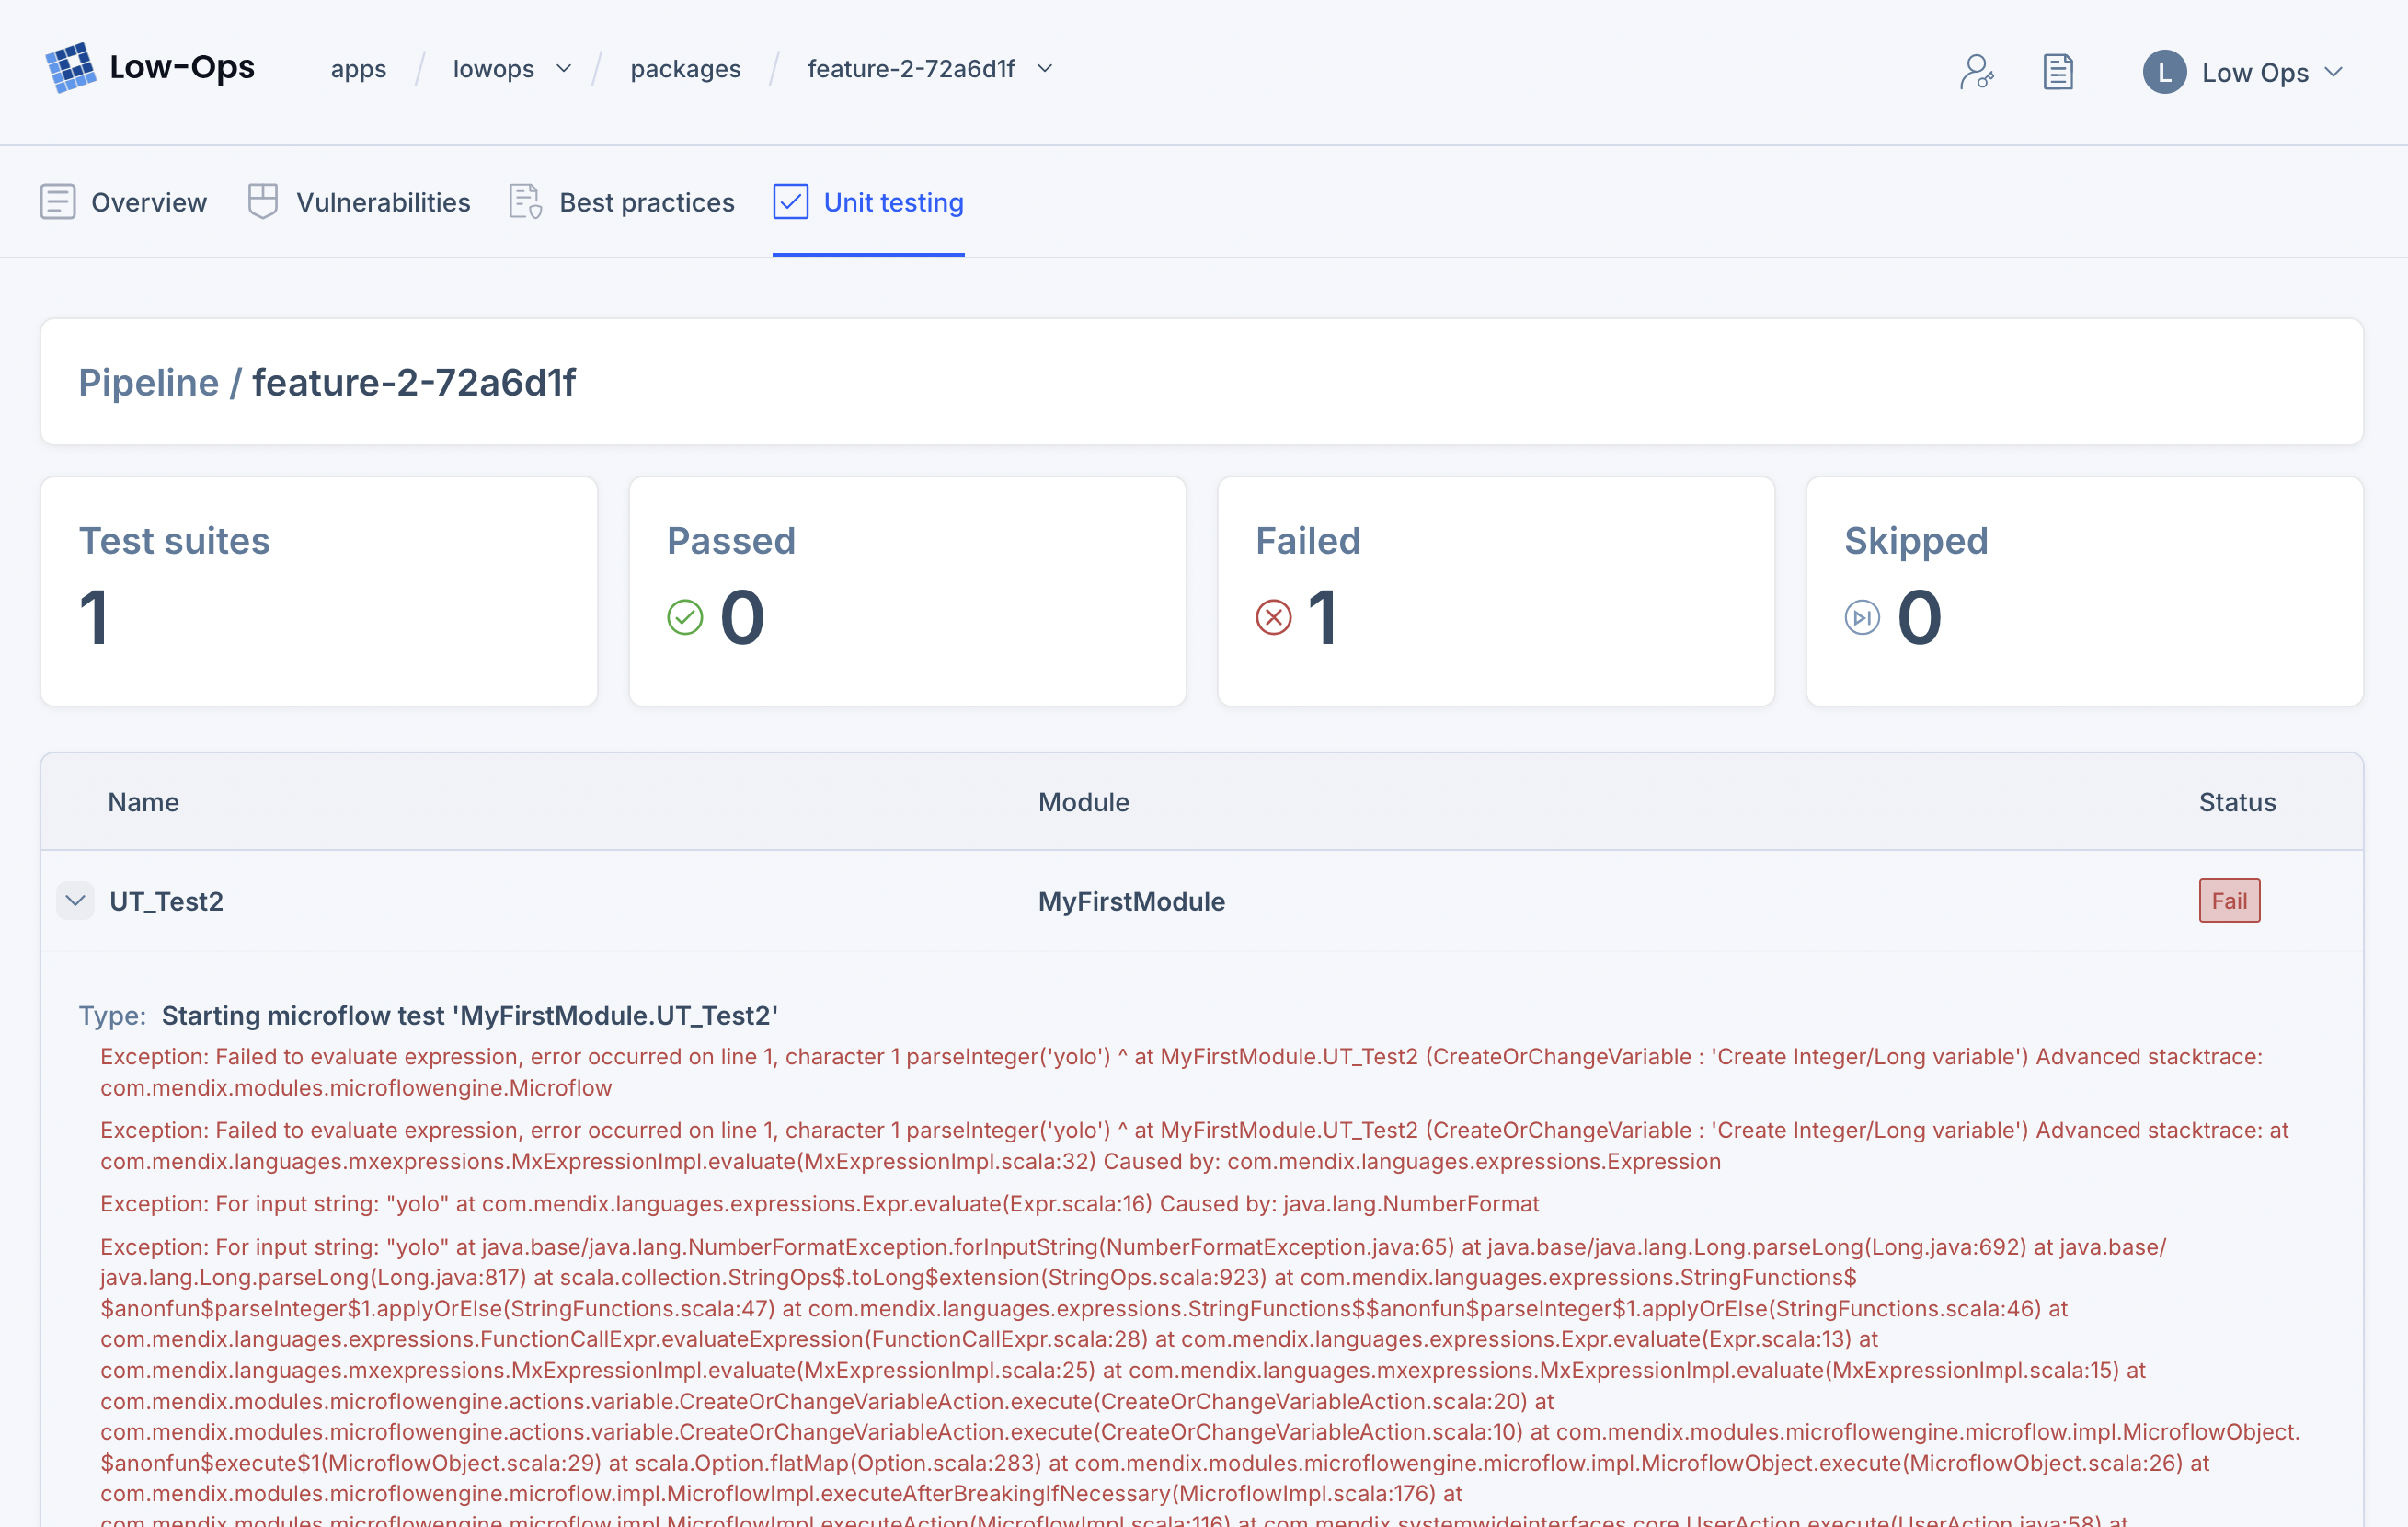Switch to the Overview tab
The image size is (2408, 1527).
click(149, 201)
